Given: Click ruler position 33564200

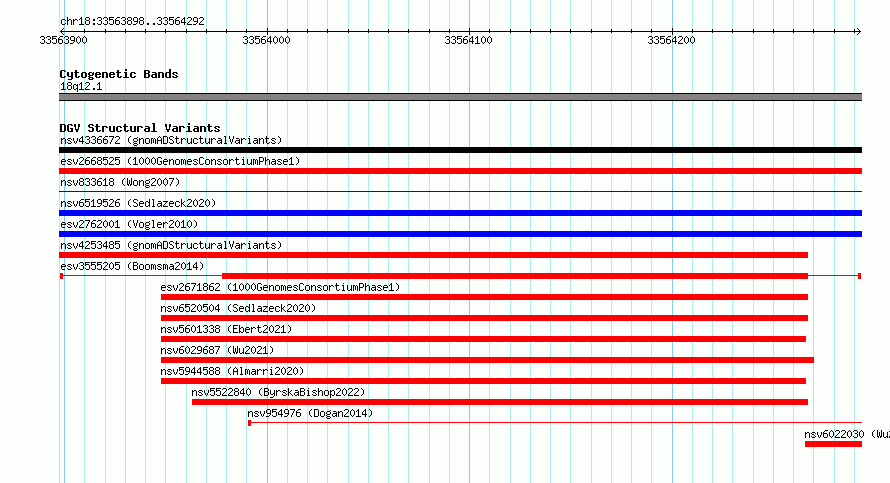Looking at the screenshot, I should (671, 40).
